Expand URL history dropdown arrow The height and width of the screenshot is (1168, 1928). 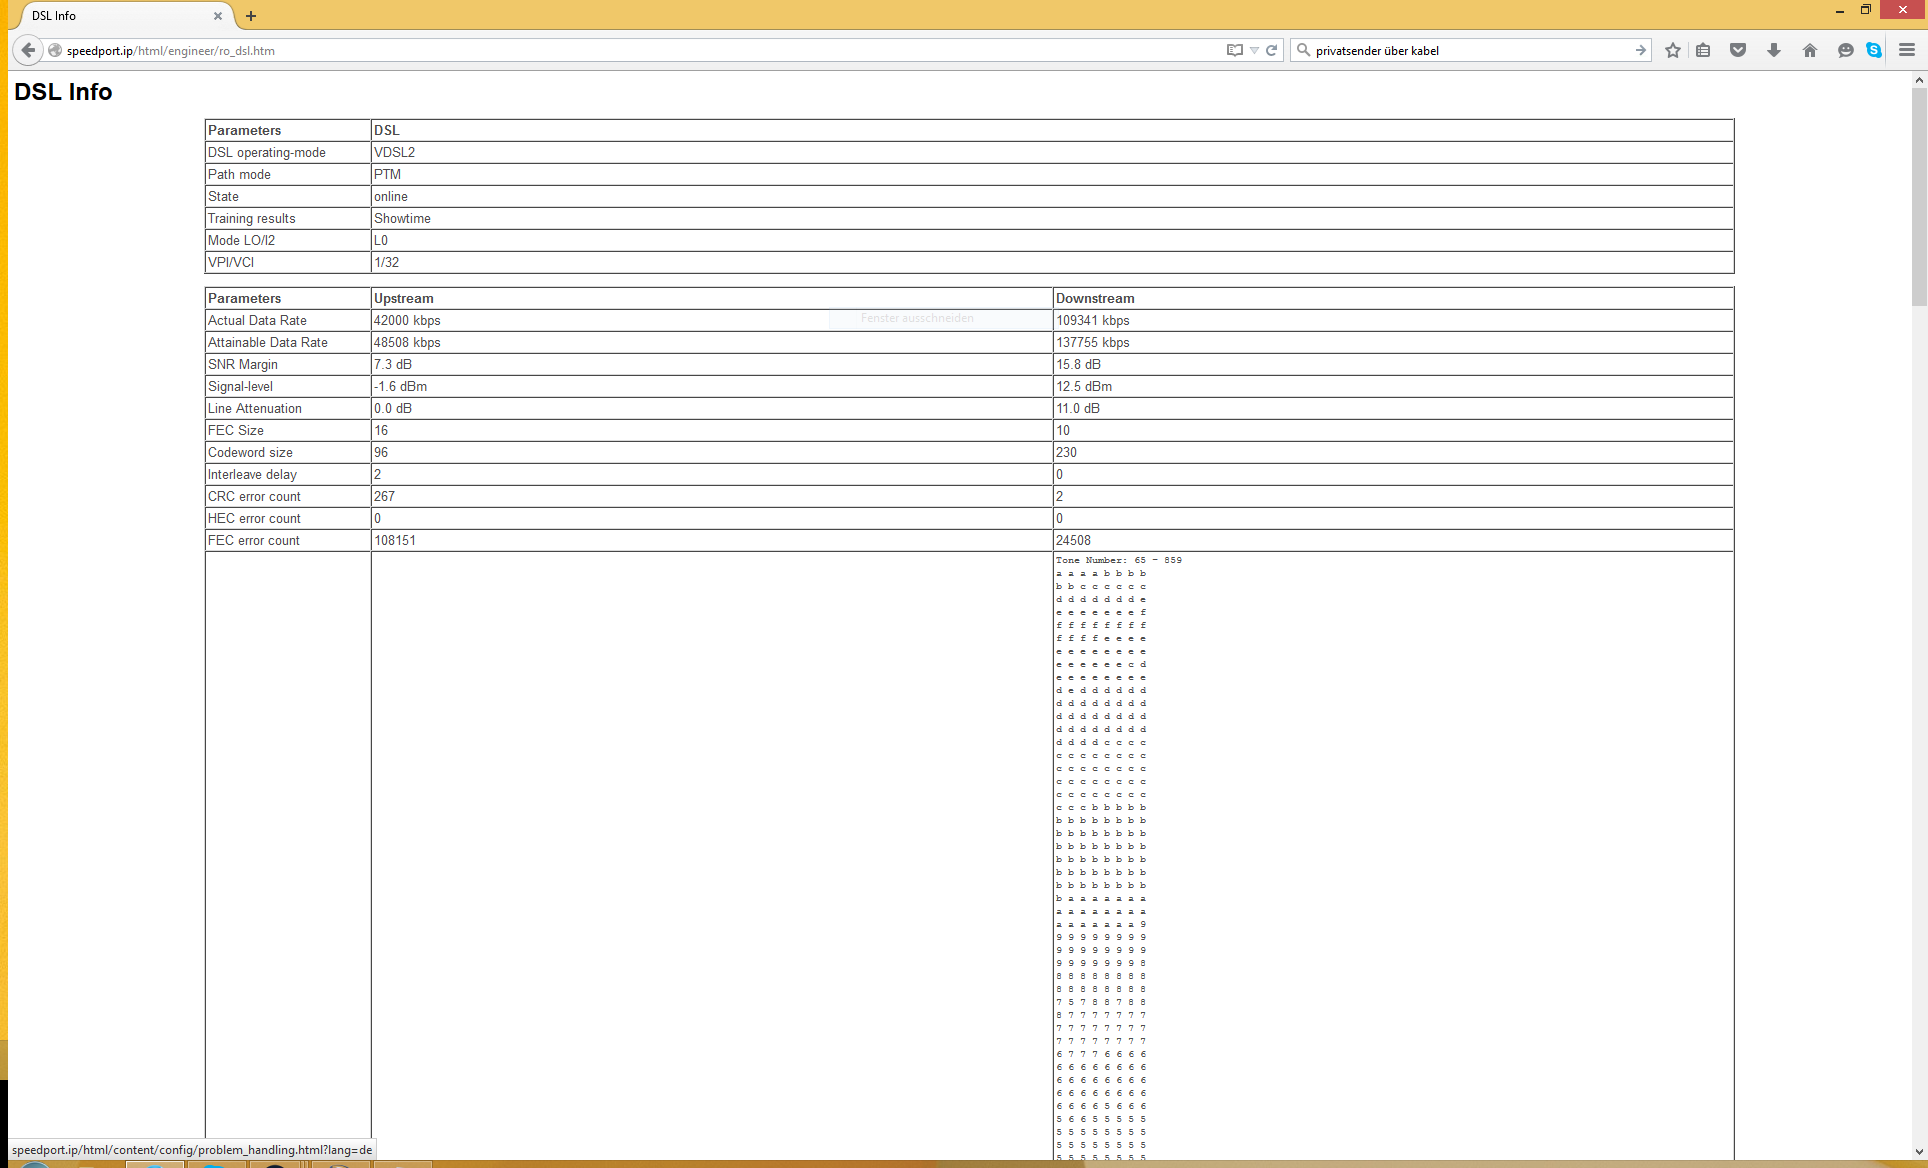pyautogui.click(x=1254, y=50)
